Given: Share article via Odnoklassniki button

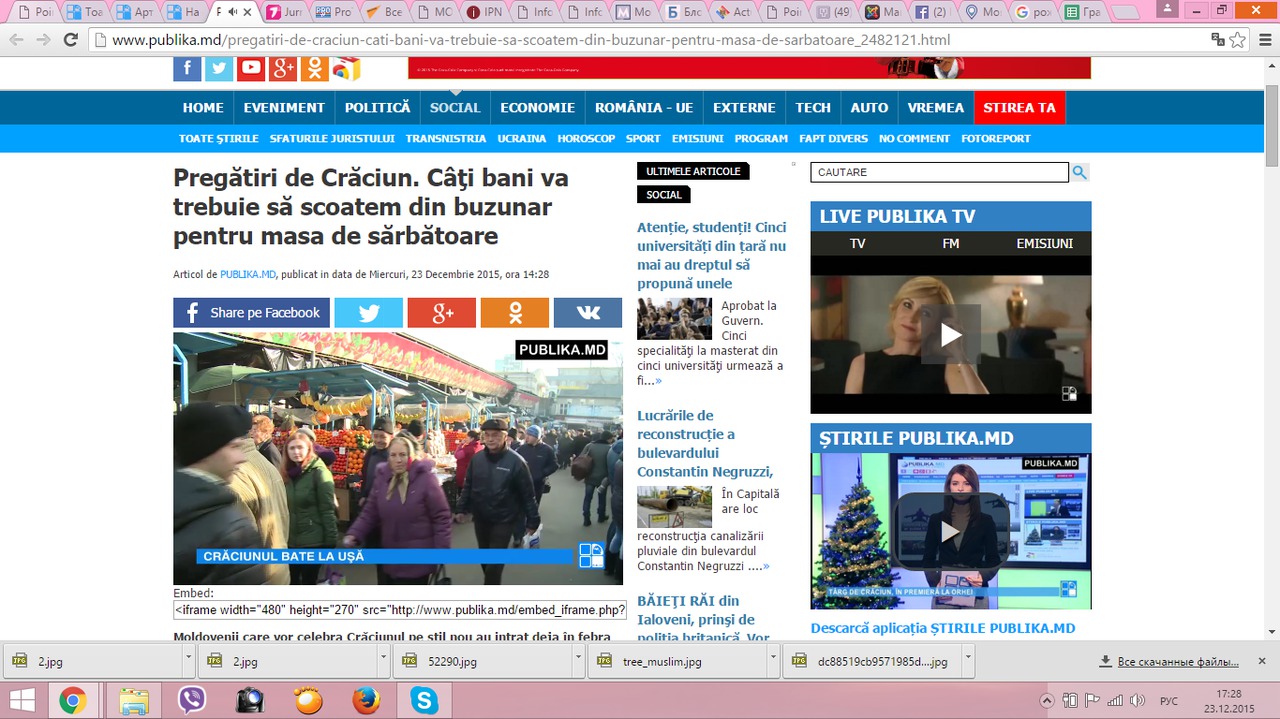Looking at the screenshot, I should point(515,313).
